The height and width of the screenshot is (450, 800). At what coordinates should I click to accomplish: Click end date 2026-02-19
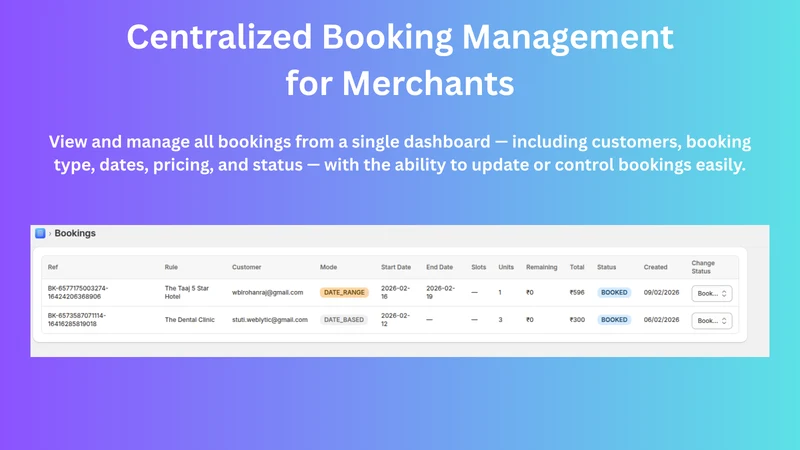440,292
